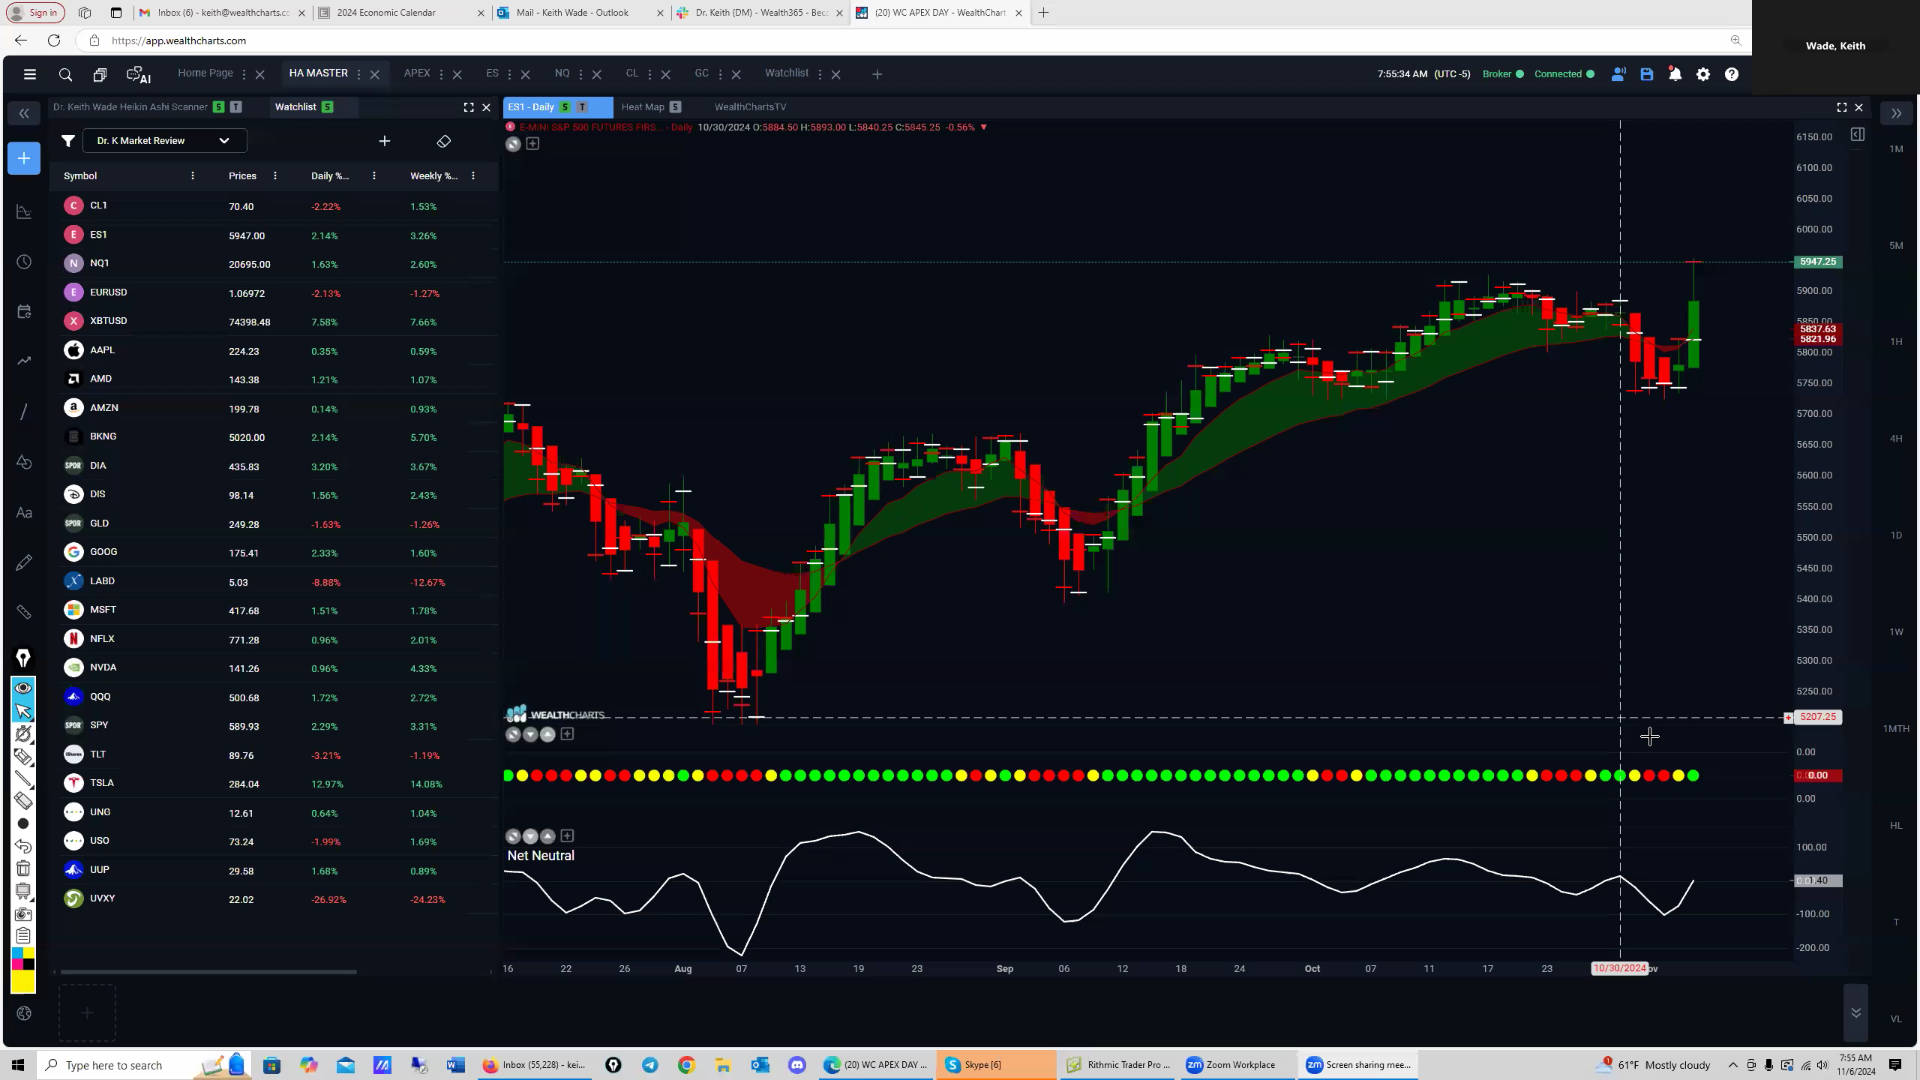Click the trash can delete drawings icon
Screen dimensions: 1920x1080
pyautogui.click(x=23, y=868)
